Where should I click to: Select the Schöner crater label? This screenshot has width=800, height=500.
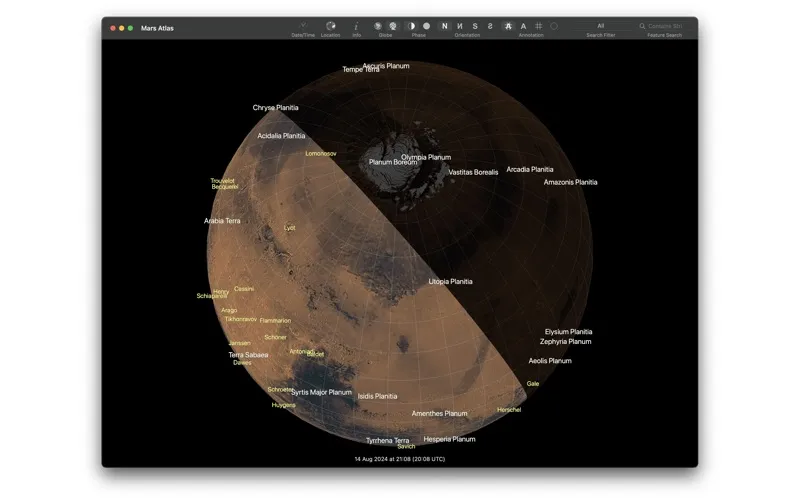tap(276, 337)
